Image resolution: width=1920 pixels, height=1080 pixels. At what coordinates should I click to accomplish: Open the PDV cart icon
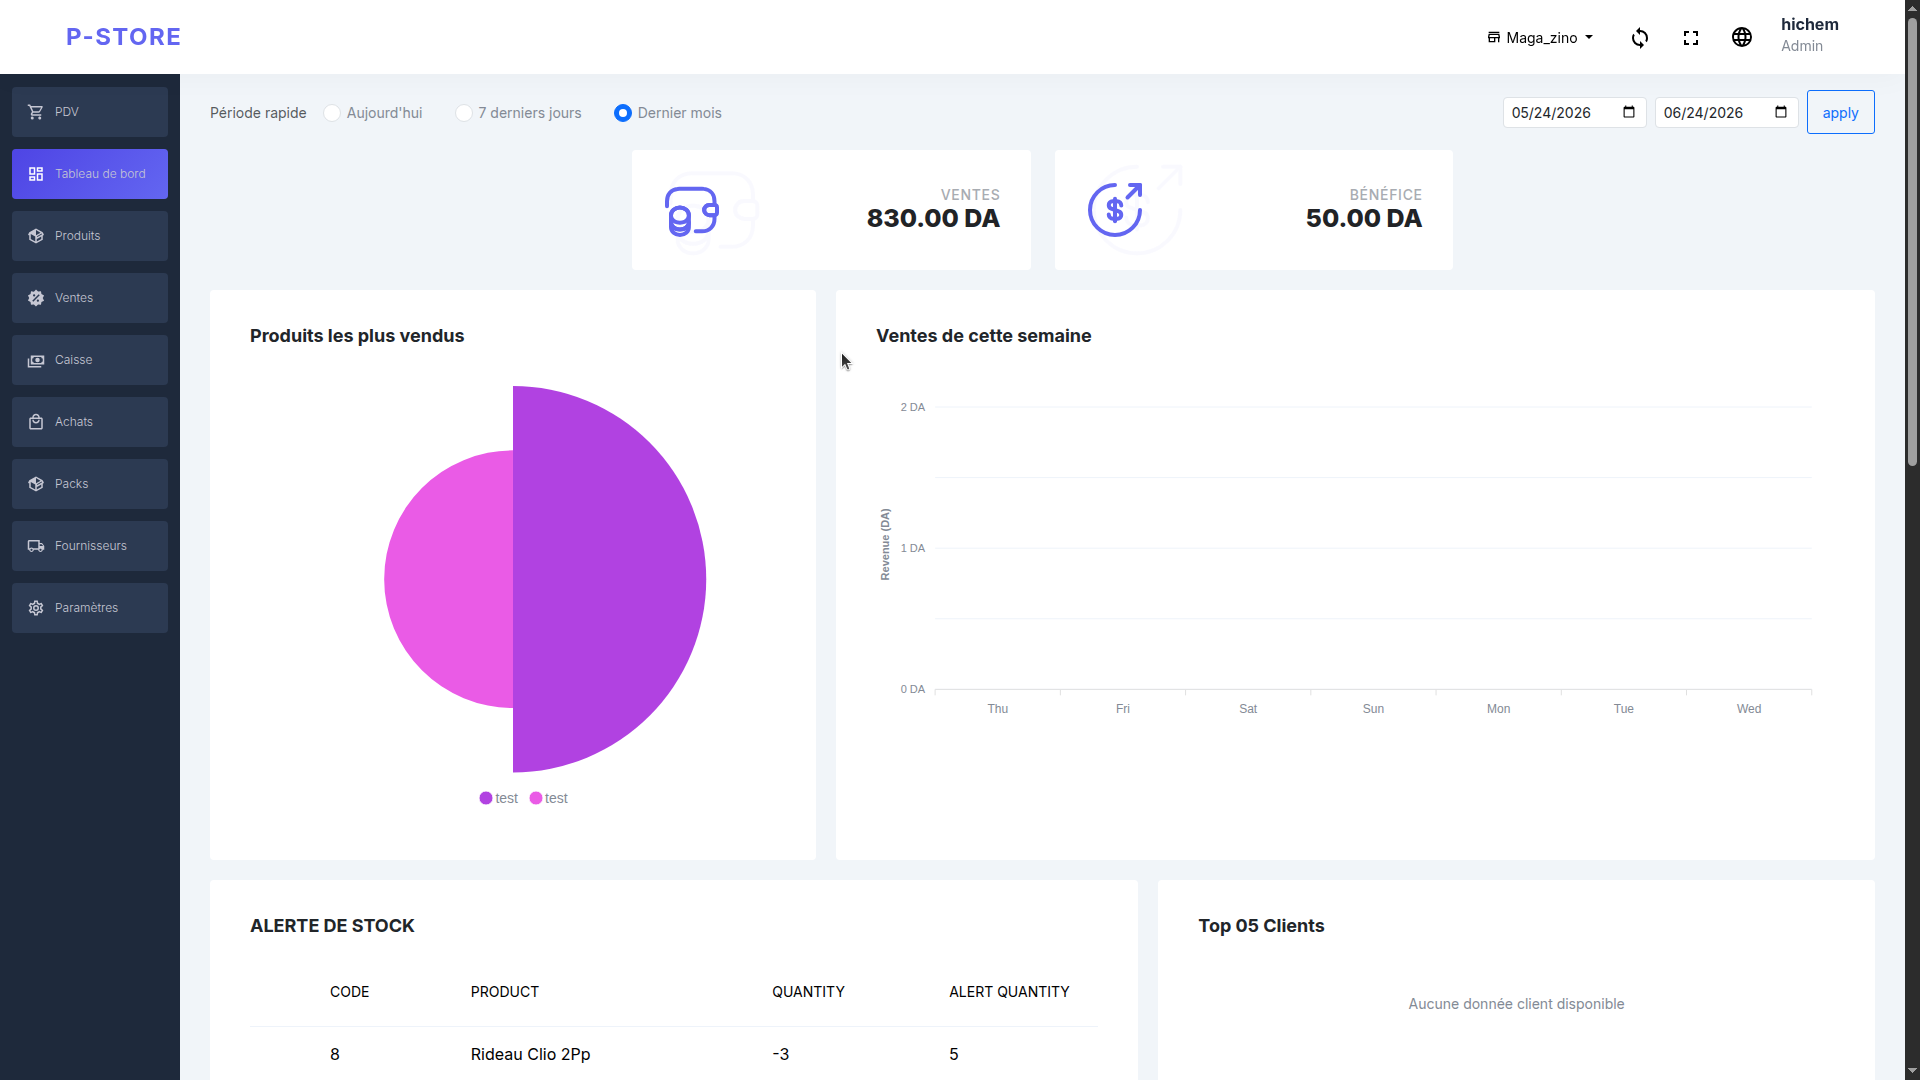pos(36,112)
